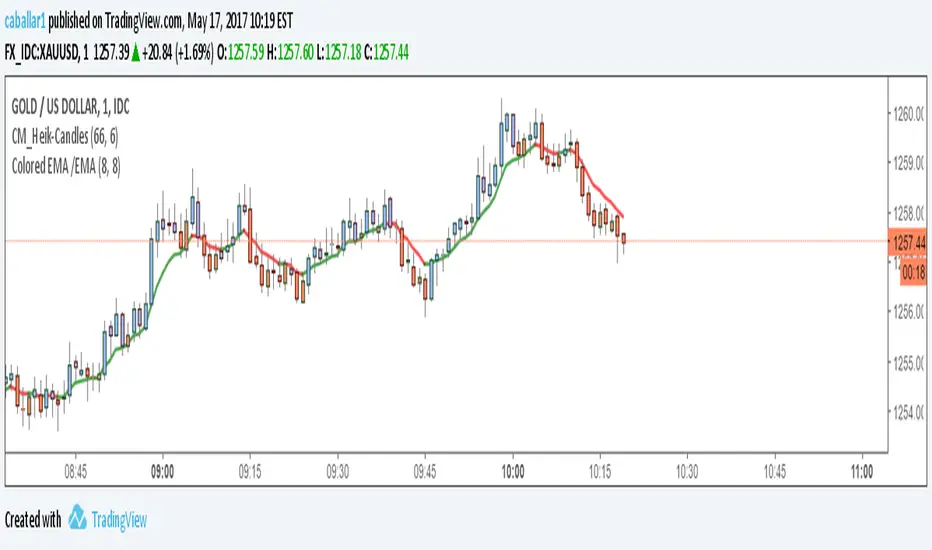Open the caballar1 author link

tap(25, 21)
